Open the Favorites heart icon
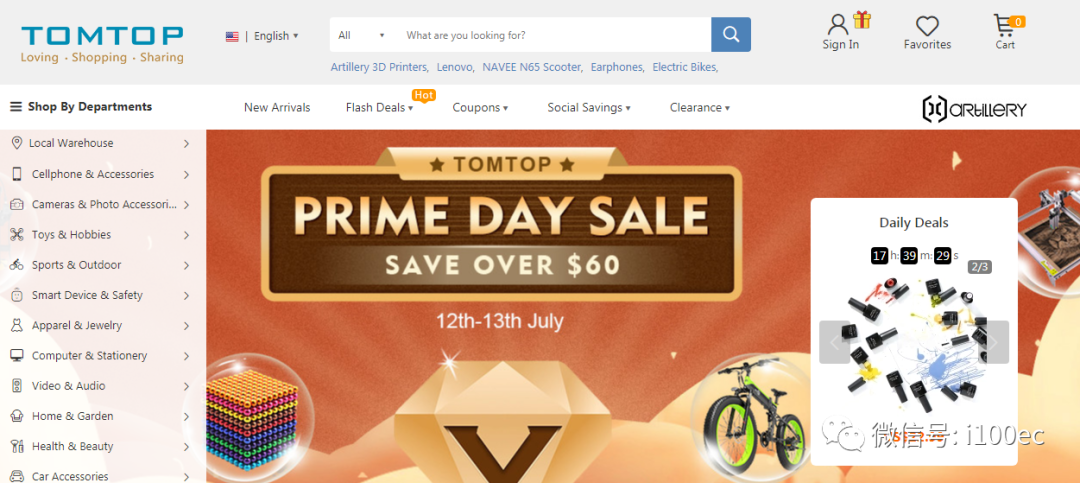 click(927, 25)
